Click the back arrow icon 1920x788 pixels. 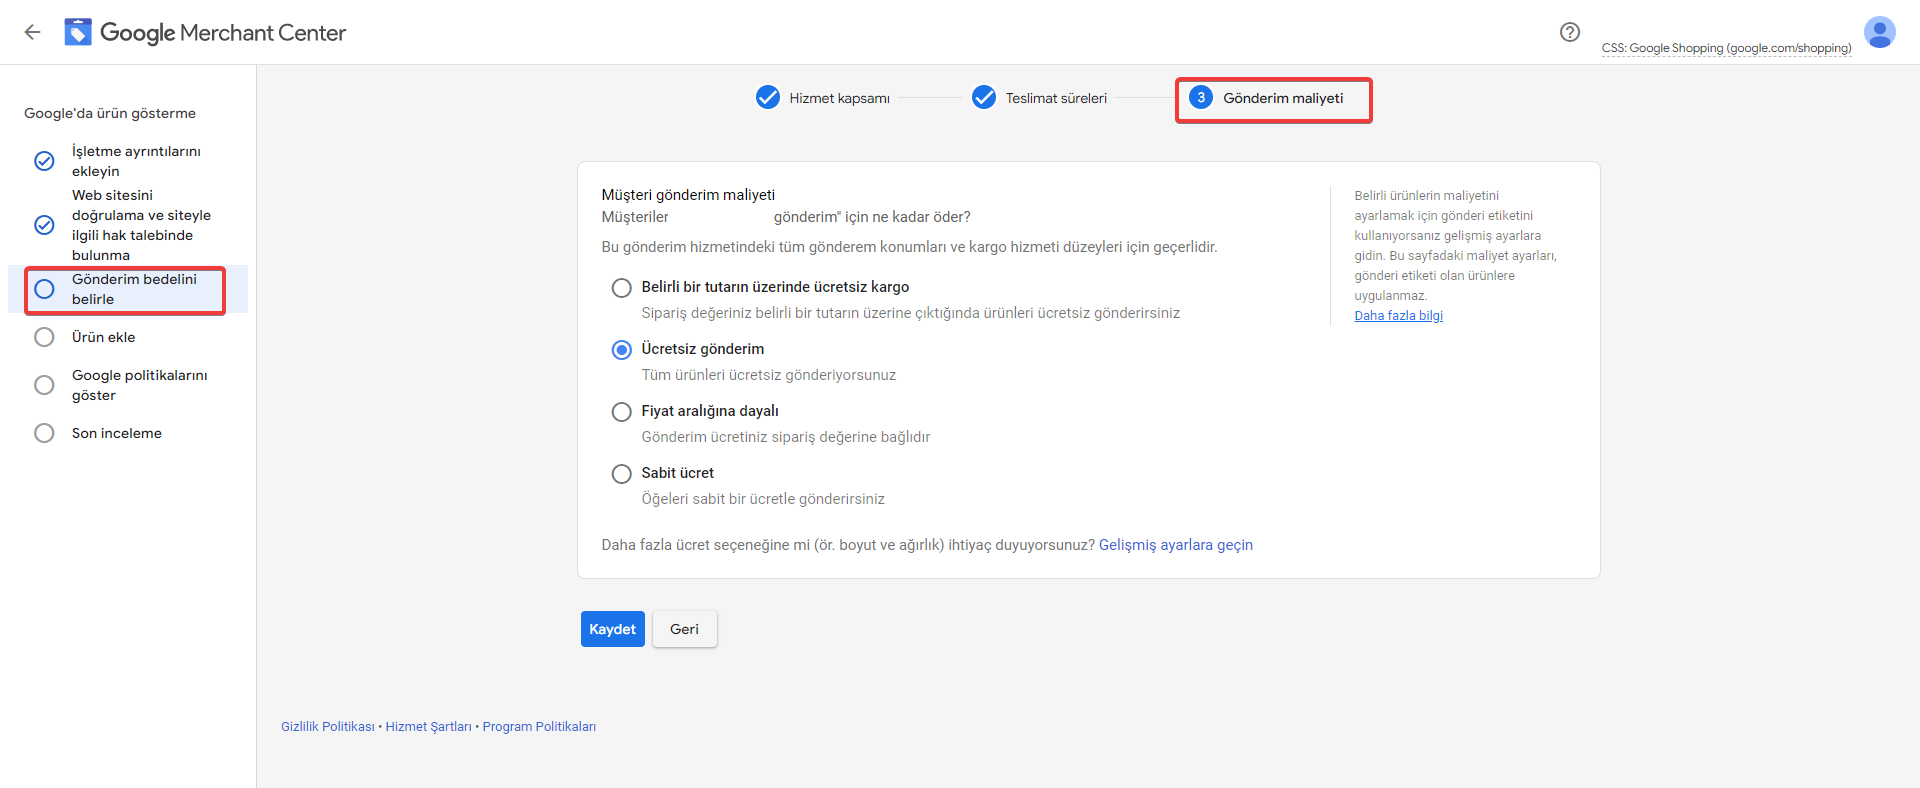pyautogui.click(x=32, y=32)
